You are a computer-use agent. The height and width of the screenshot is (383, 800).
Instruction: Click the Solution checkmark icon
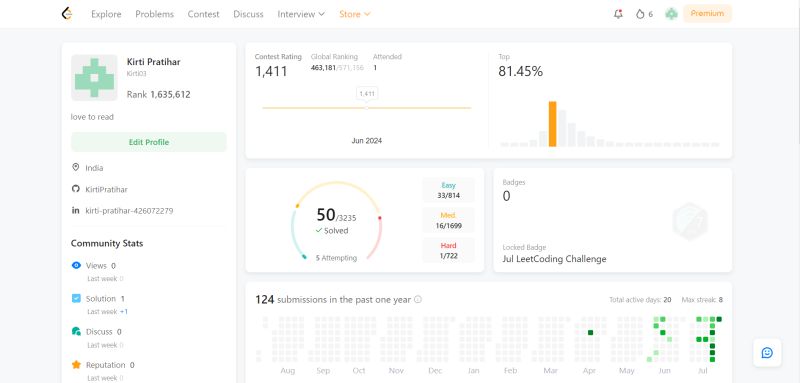(76, 298)
